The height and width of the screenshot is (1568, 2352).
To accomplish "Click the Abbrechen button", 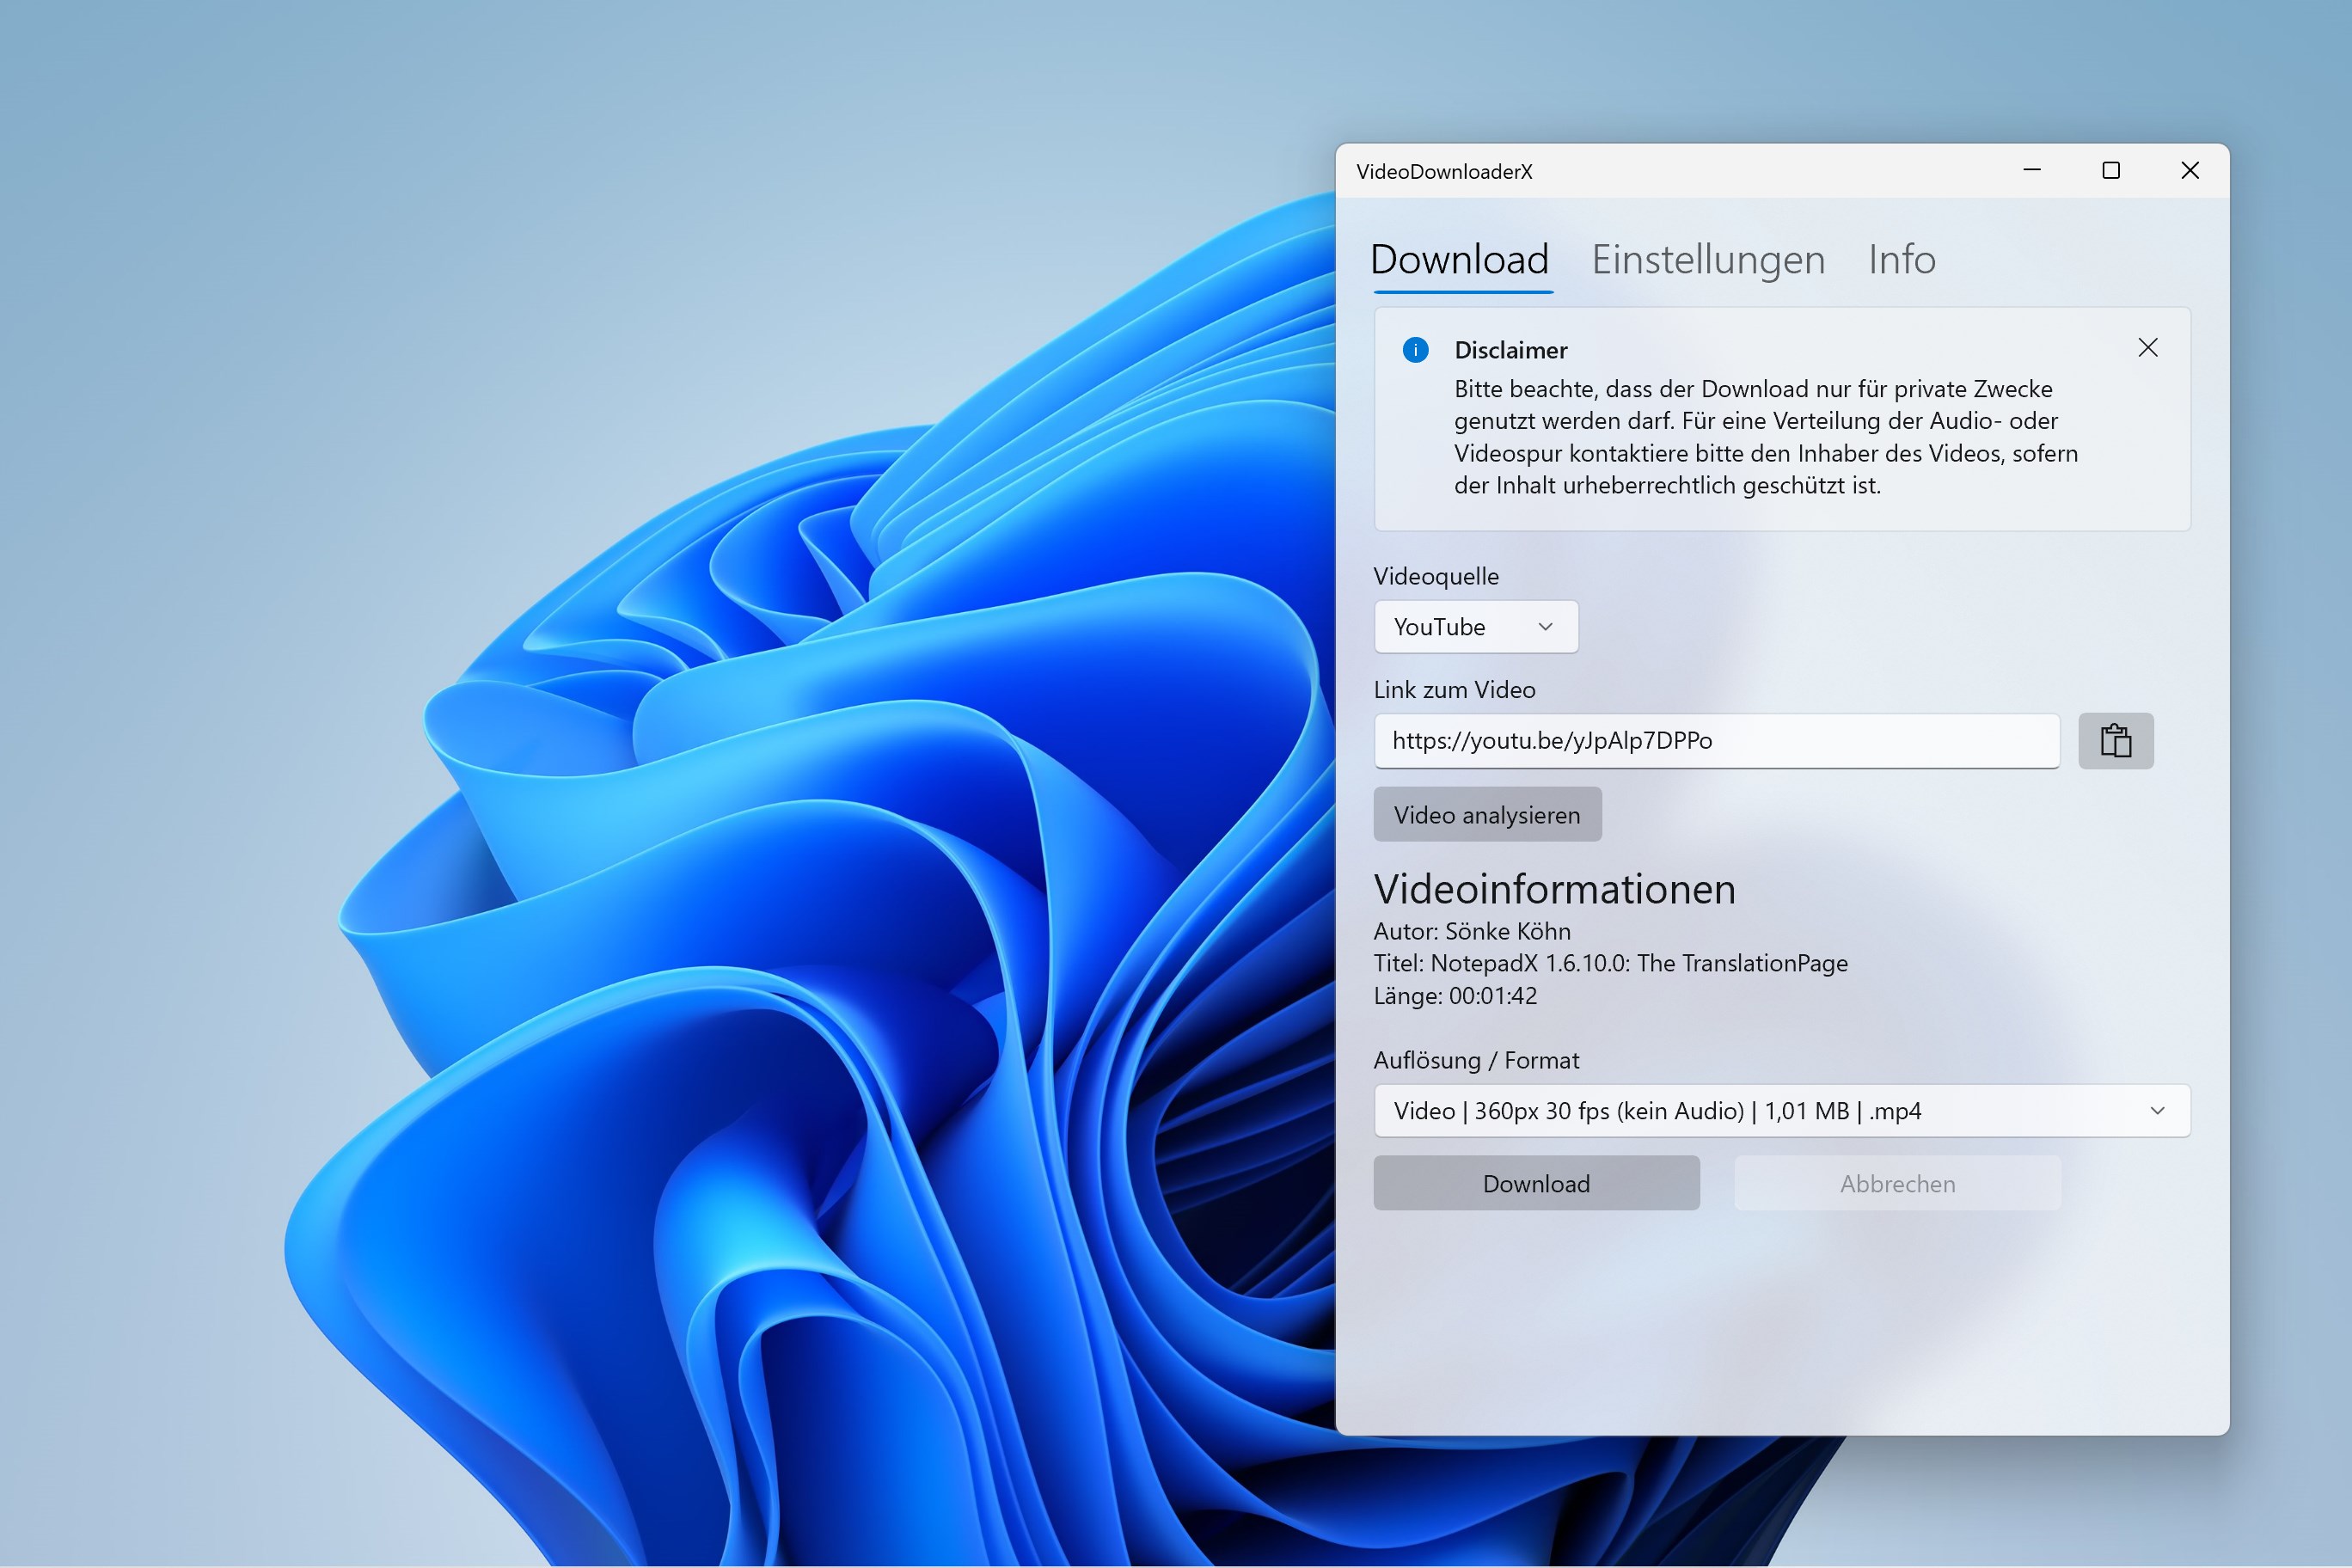I will pyautogui.click(x=1897, y=1184).
